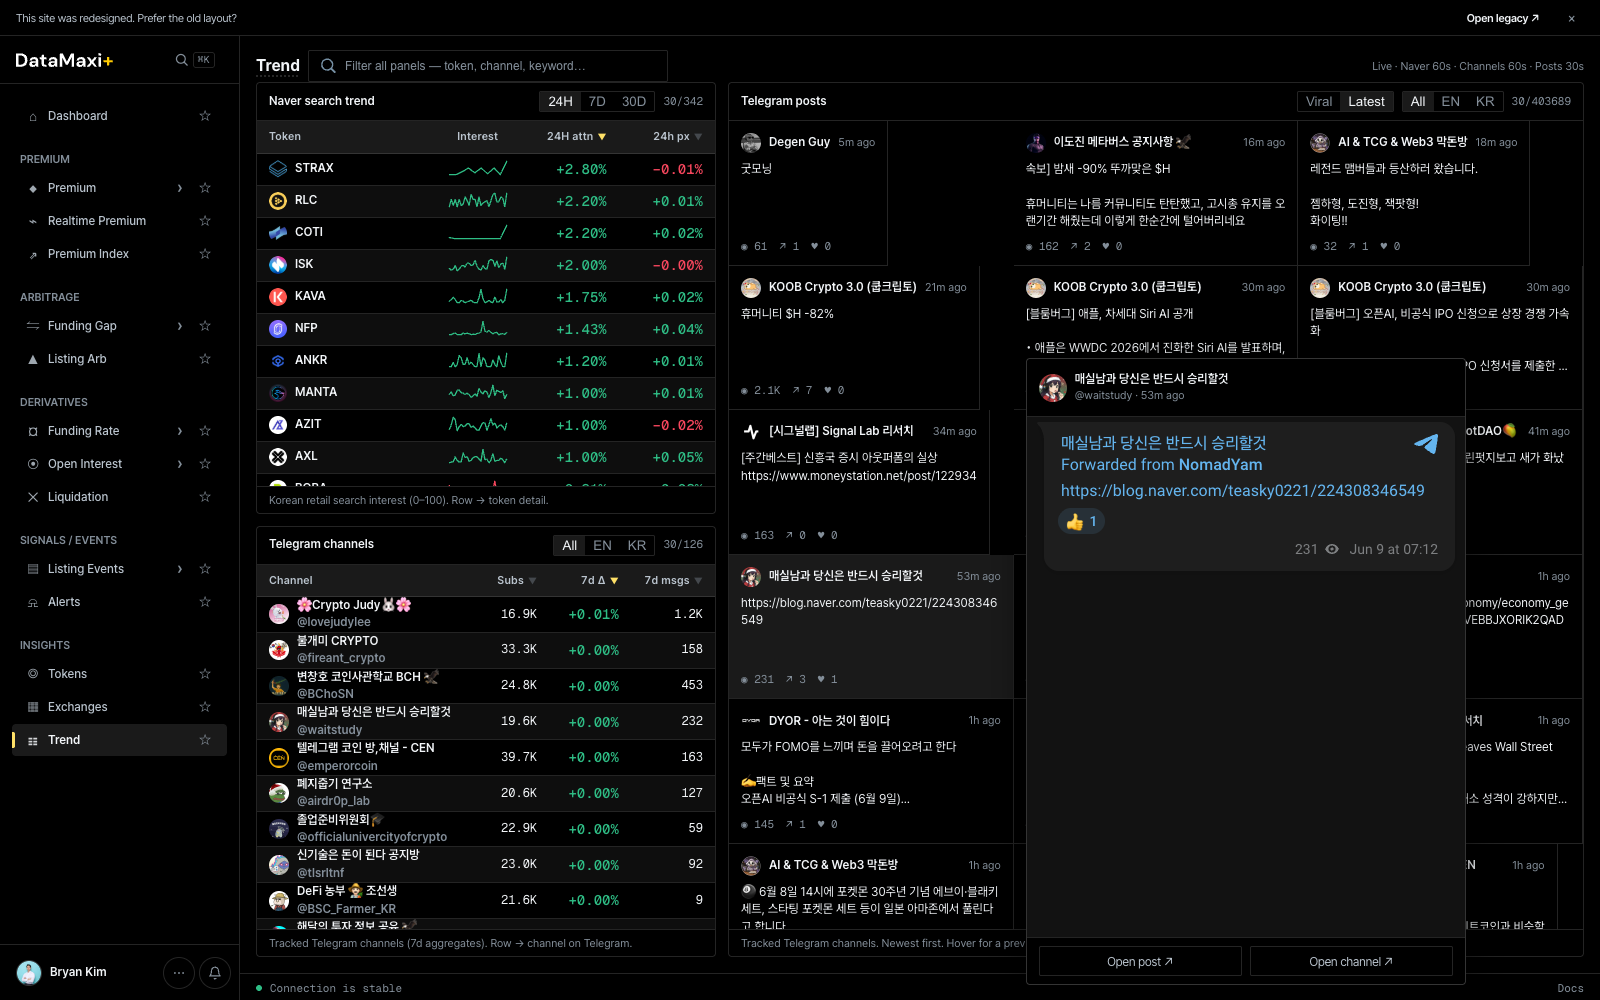Click the @BChoSN channel handle
Image resolution: width=1600 pixels, height=1000 pixels.
[x=325, y=694]
